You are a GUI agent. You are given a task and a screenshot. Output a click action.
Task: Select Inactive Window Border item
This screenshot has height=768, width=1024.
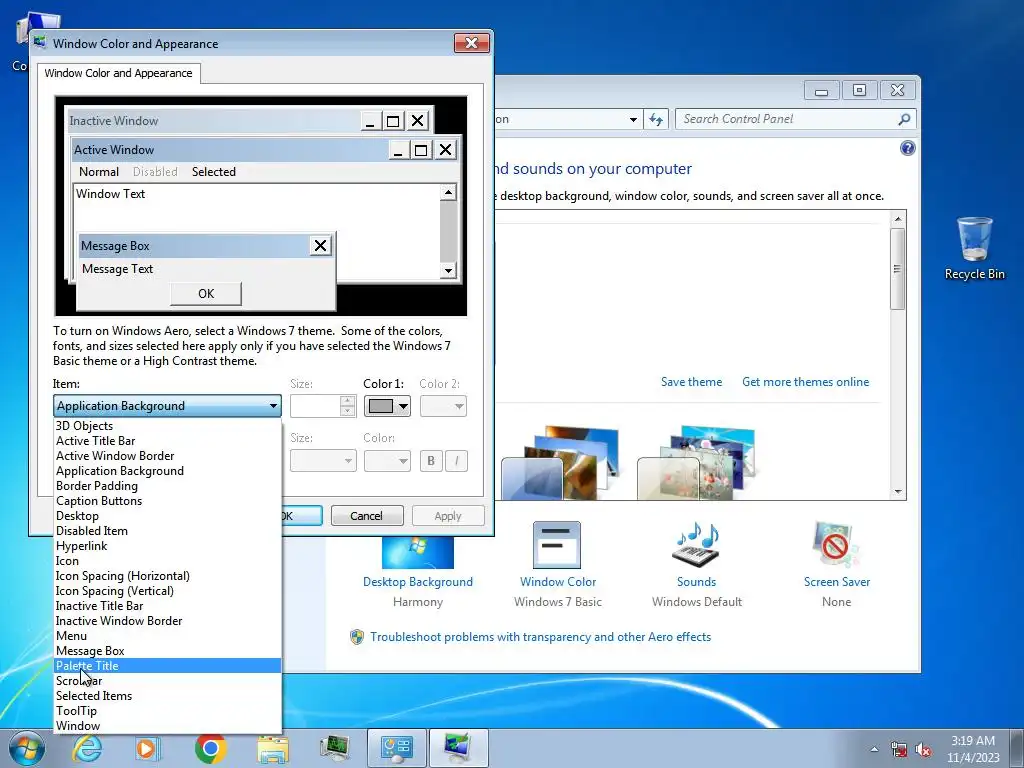point(167,620)
